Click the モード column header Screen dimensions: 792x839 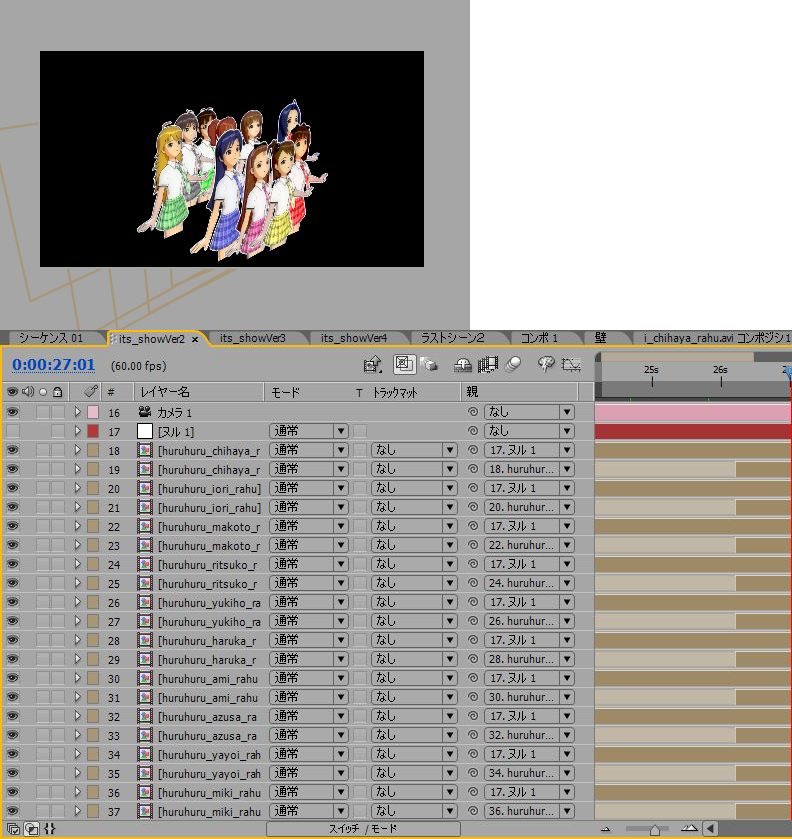point(285,392)
